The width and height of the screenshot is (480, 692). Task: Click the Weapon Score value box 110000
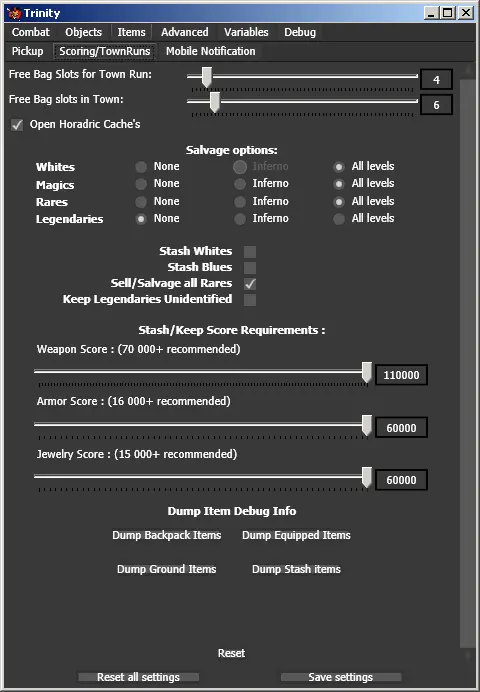401,375
